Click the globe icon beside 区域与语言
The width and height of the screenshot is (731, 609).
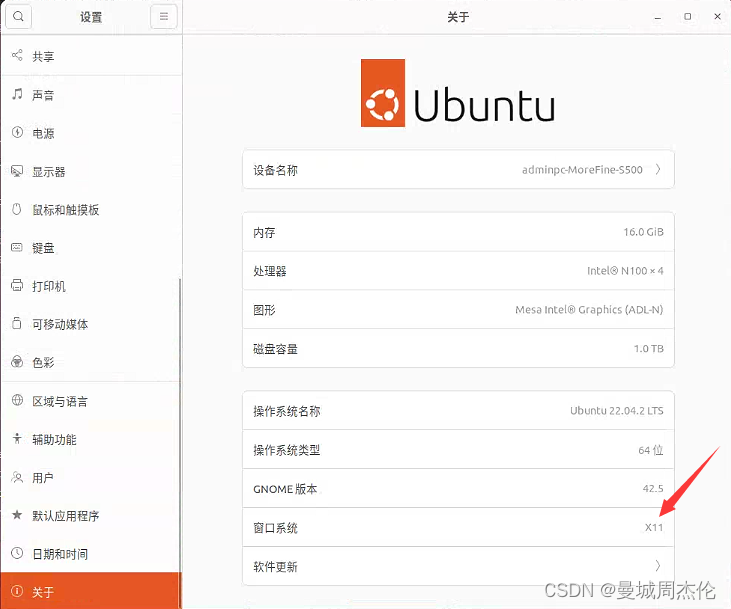click(x=17, y=400)
